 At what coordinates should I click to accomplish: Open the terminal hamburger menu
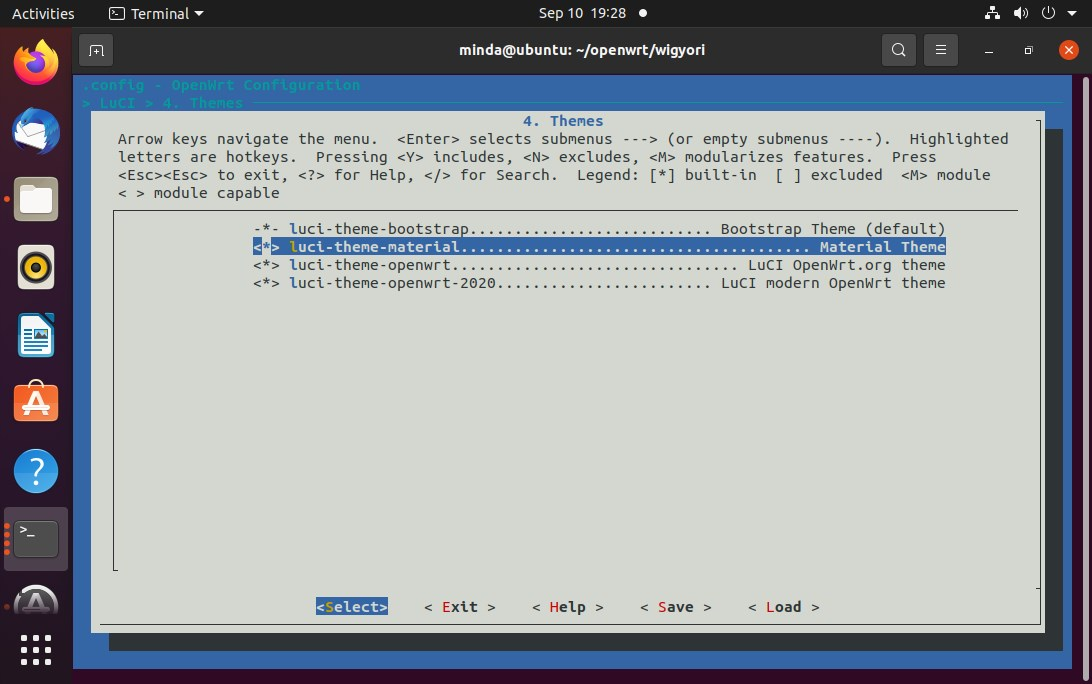click(x=941, y=50)
